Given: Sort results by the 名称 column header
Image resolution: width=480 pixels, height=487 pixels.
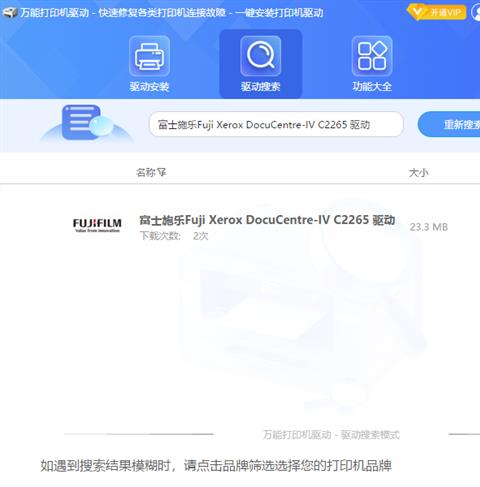Looking at the screenshot, I should 146,172.
